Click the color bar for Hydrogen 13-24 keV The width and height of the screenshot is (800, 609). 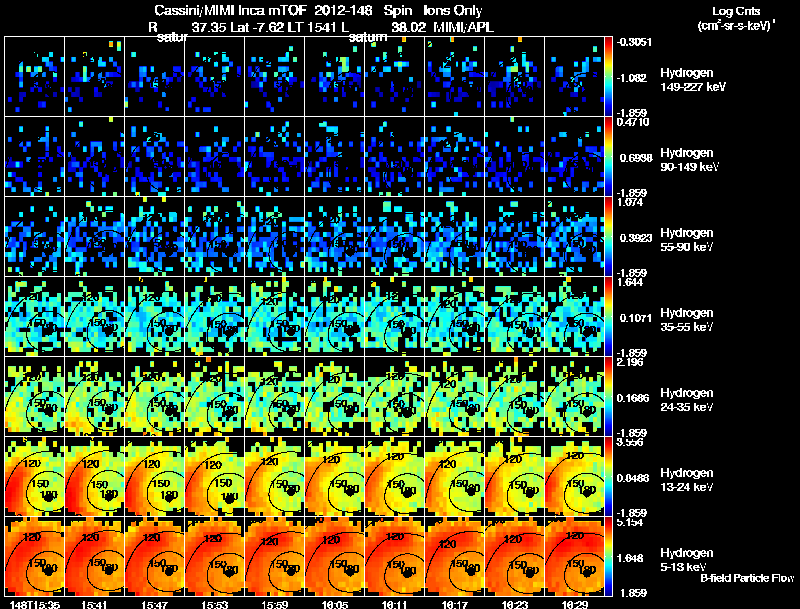click(x=608, y=476)
